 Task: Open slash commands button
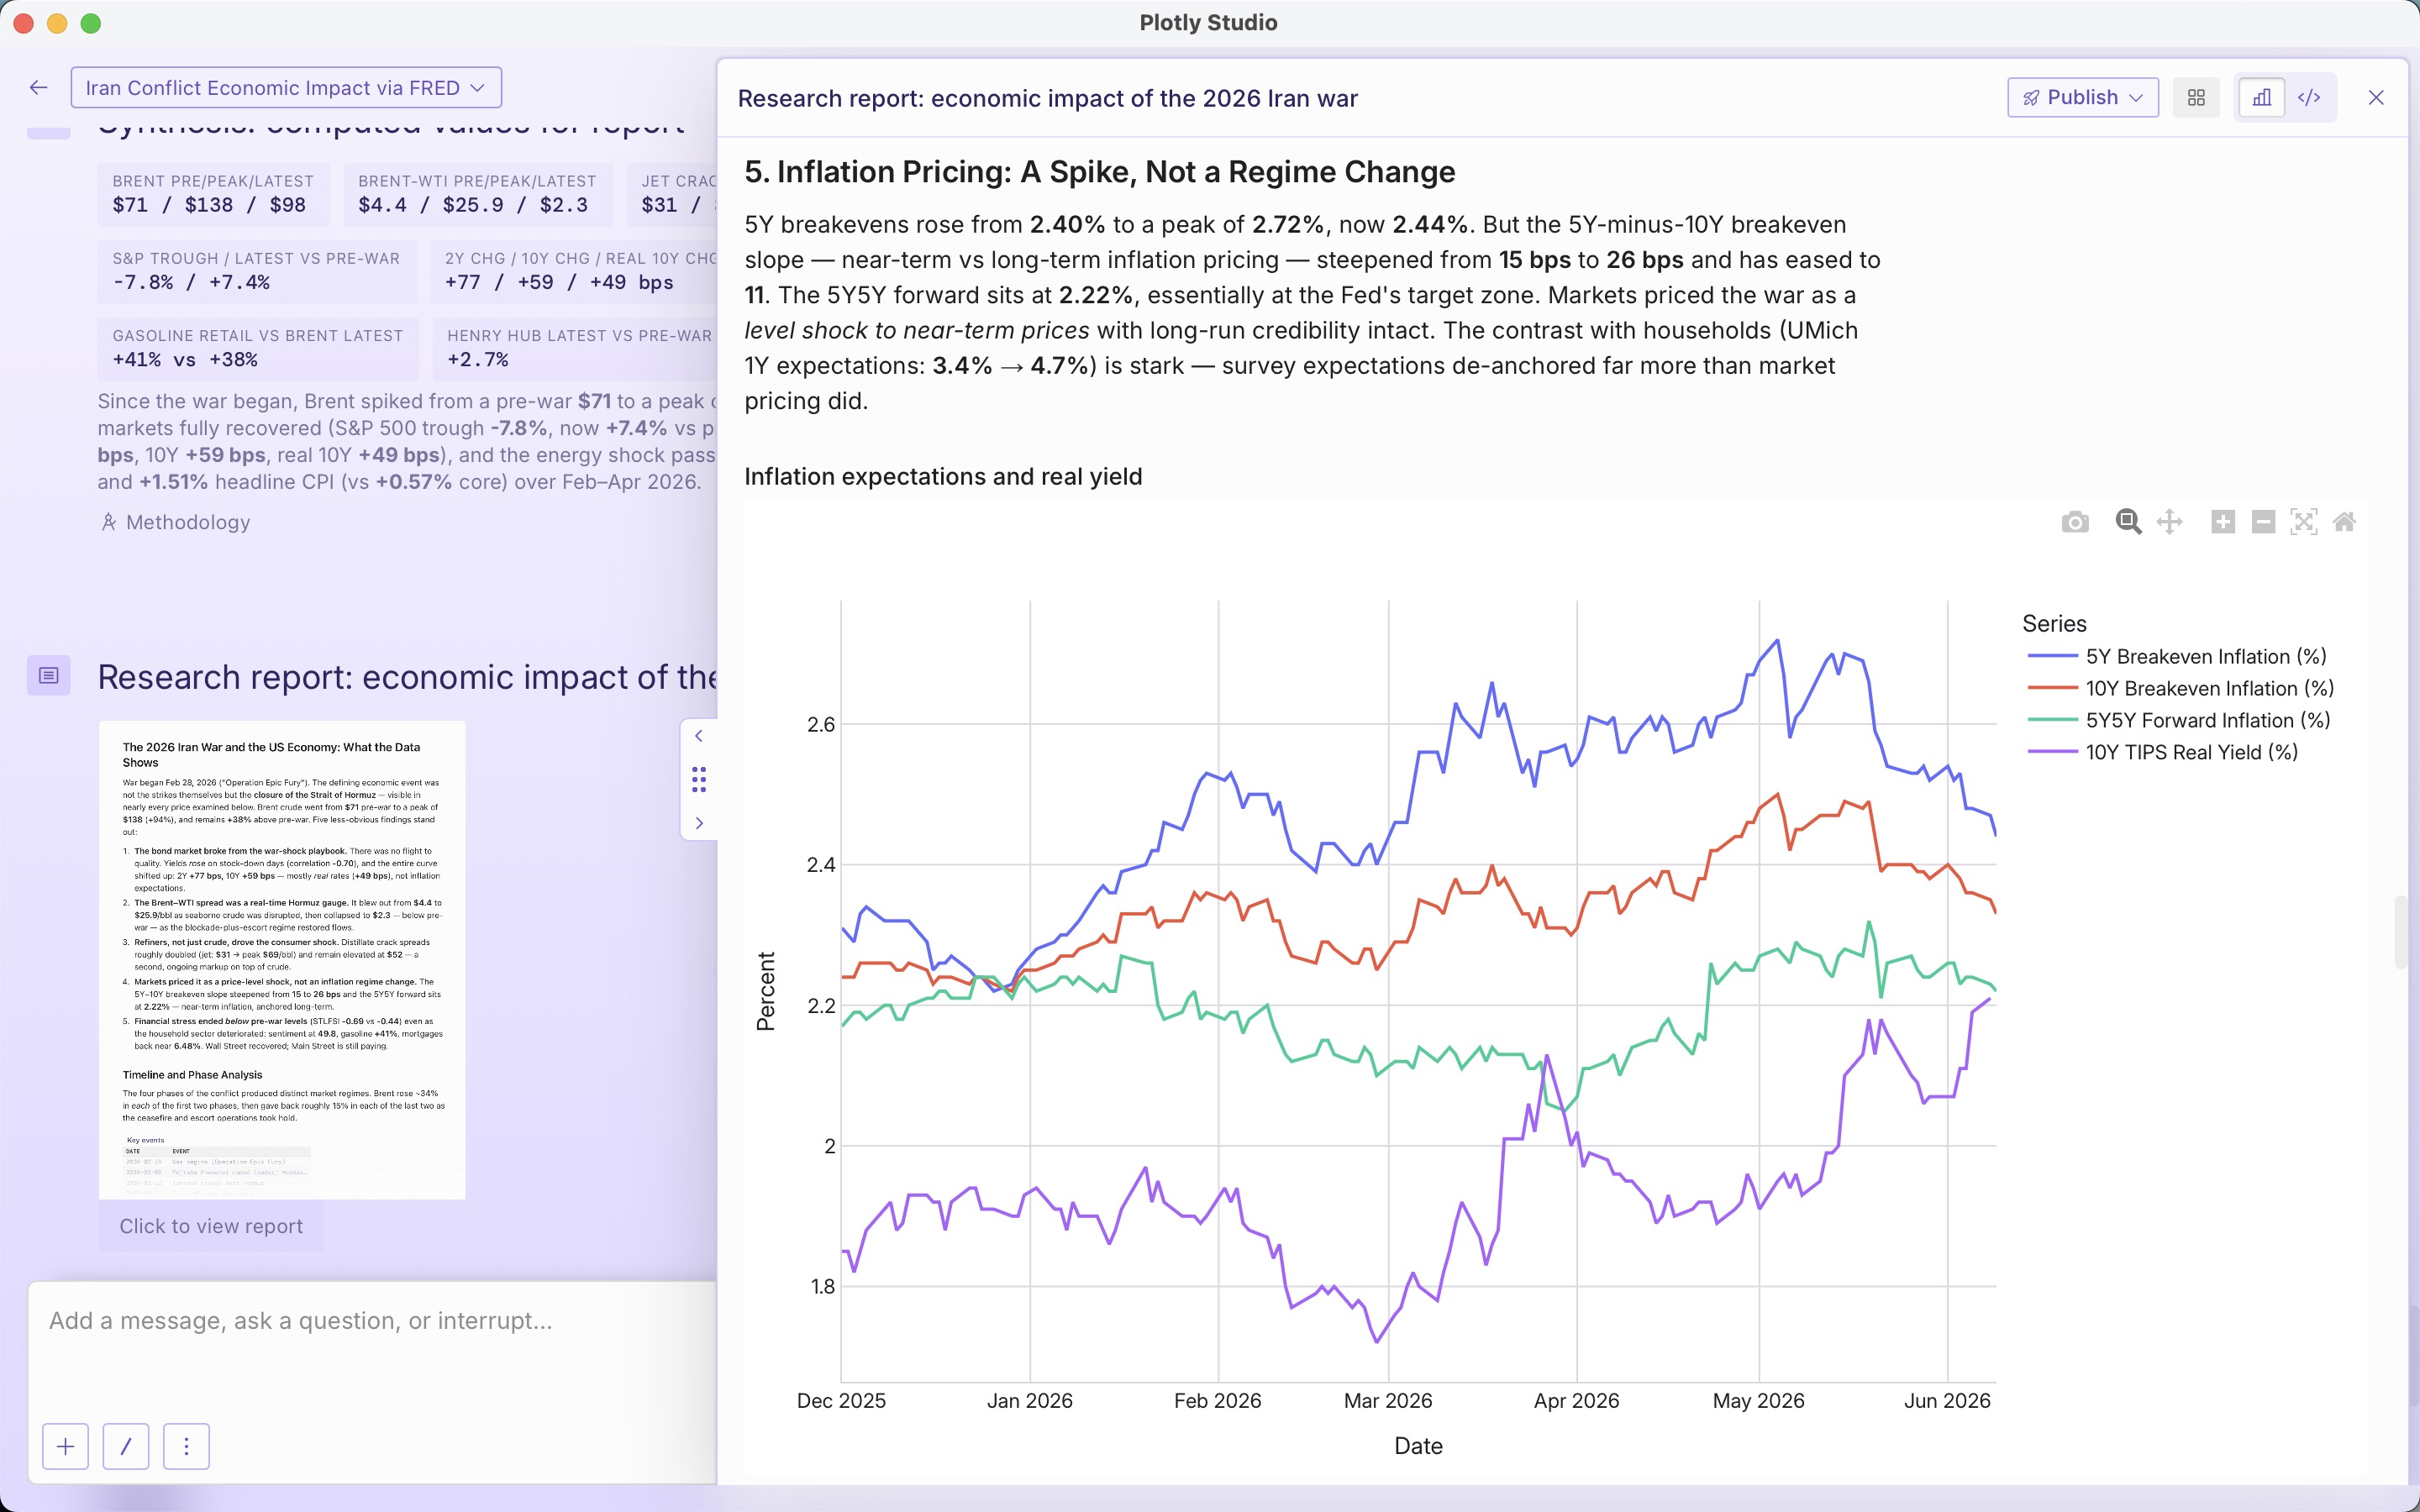(x=126, y=1446)
